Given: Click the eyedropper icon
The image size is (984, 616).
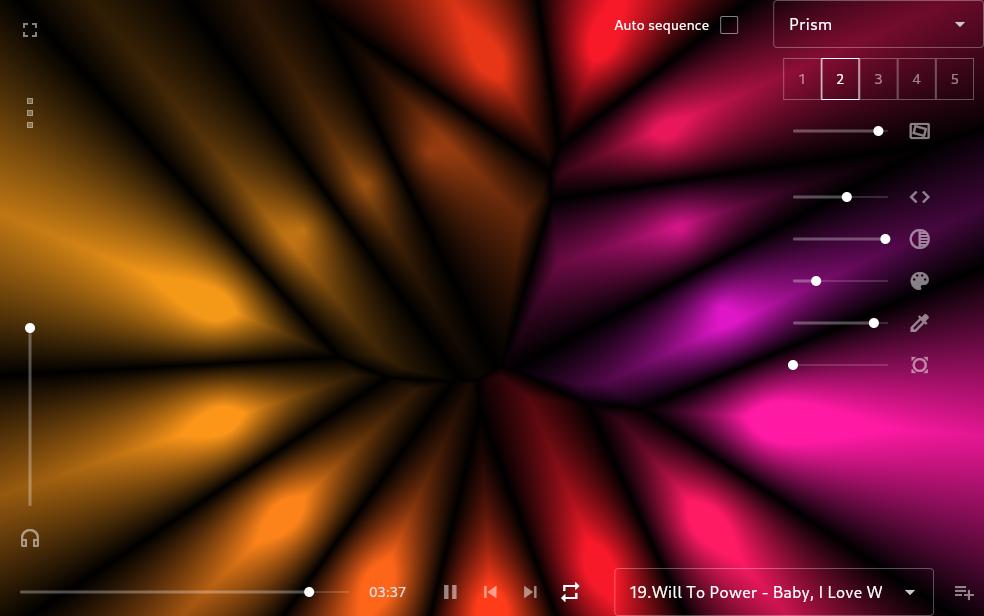Looking at the screenshot, I should click(919, 323).
